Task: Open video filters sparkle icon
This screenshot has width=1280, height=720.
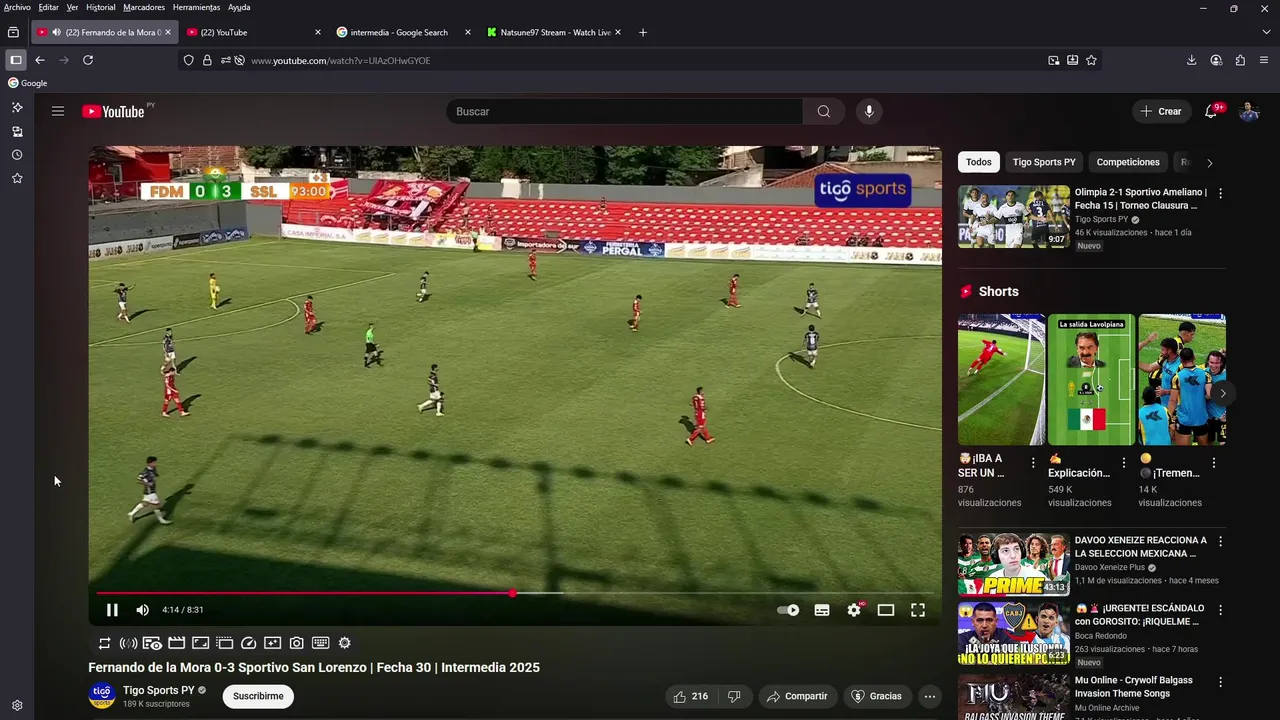Action: point(272,643)
